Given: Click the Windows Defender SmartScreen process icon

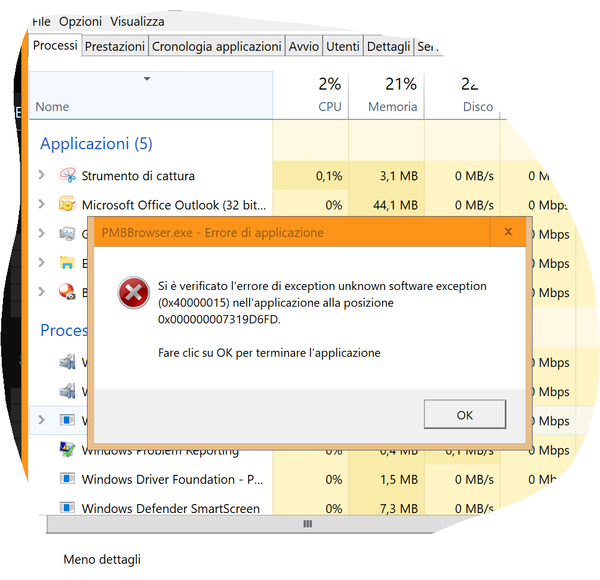Looking at the screenshot, I should pos(67,507).
